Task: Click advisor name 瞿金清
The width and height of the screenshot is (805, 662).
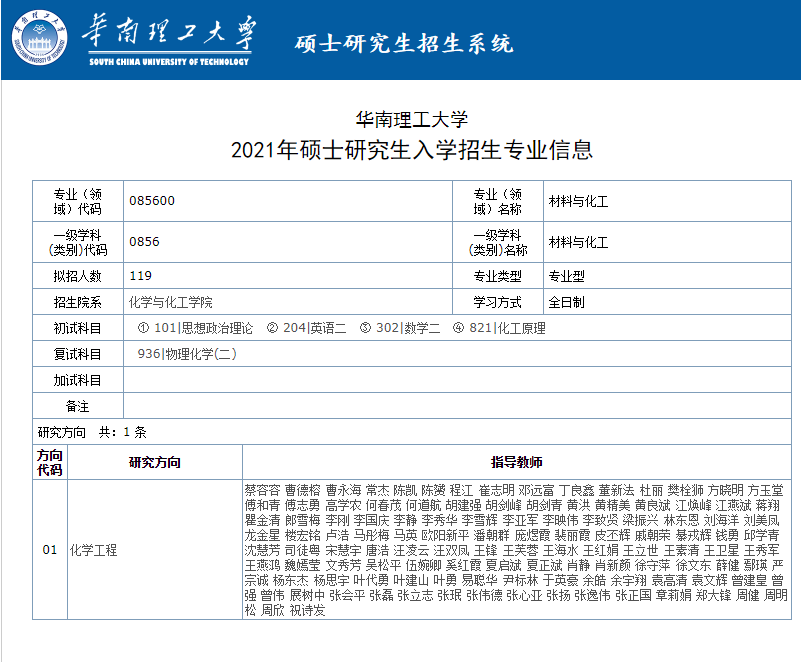Action: 262,520
